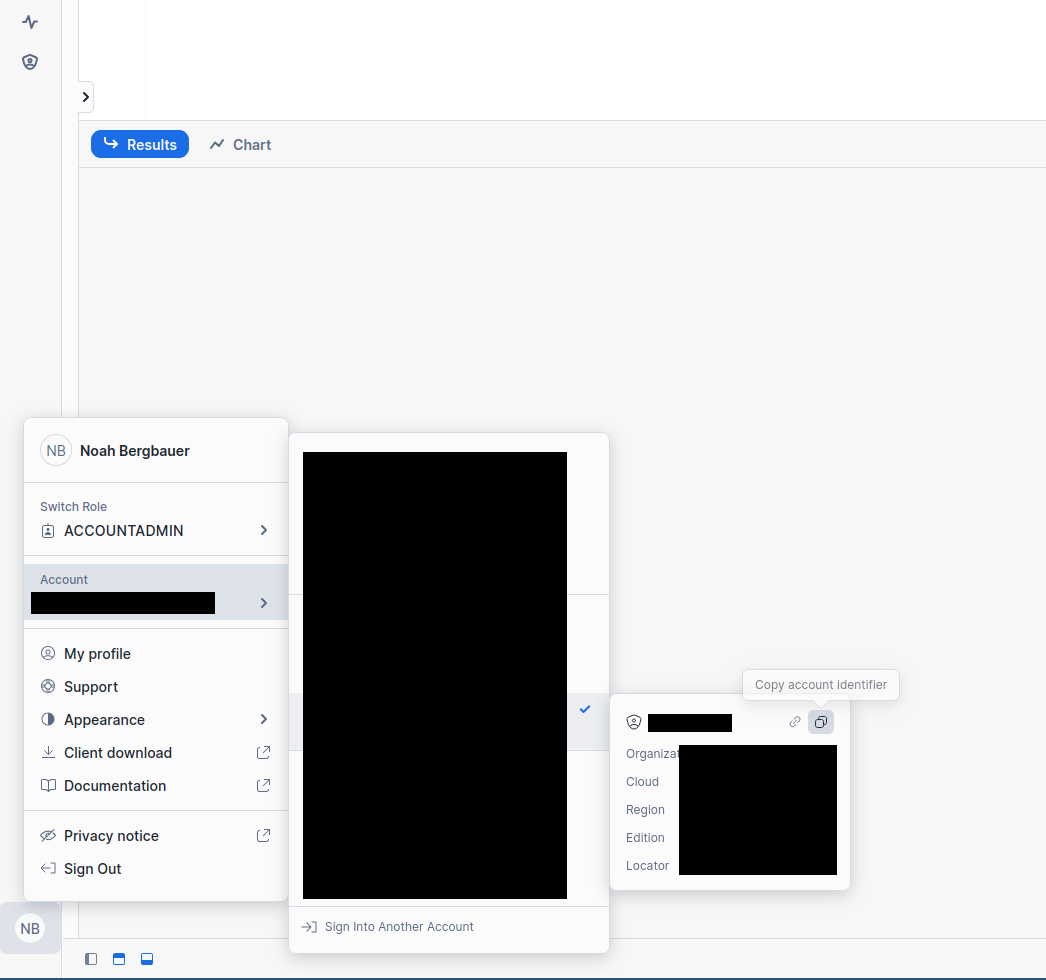Click the Copy account identifier icon
The image size is (1046, 980).
820,722
